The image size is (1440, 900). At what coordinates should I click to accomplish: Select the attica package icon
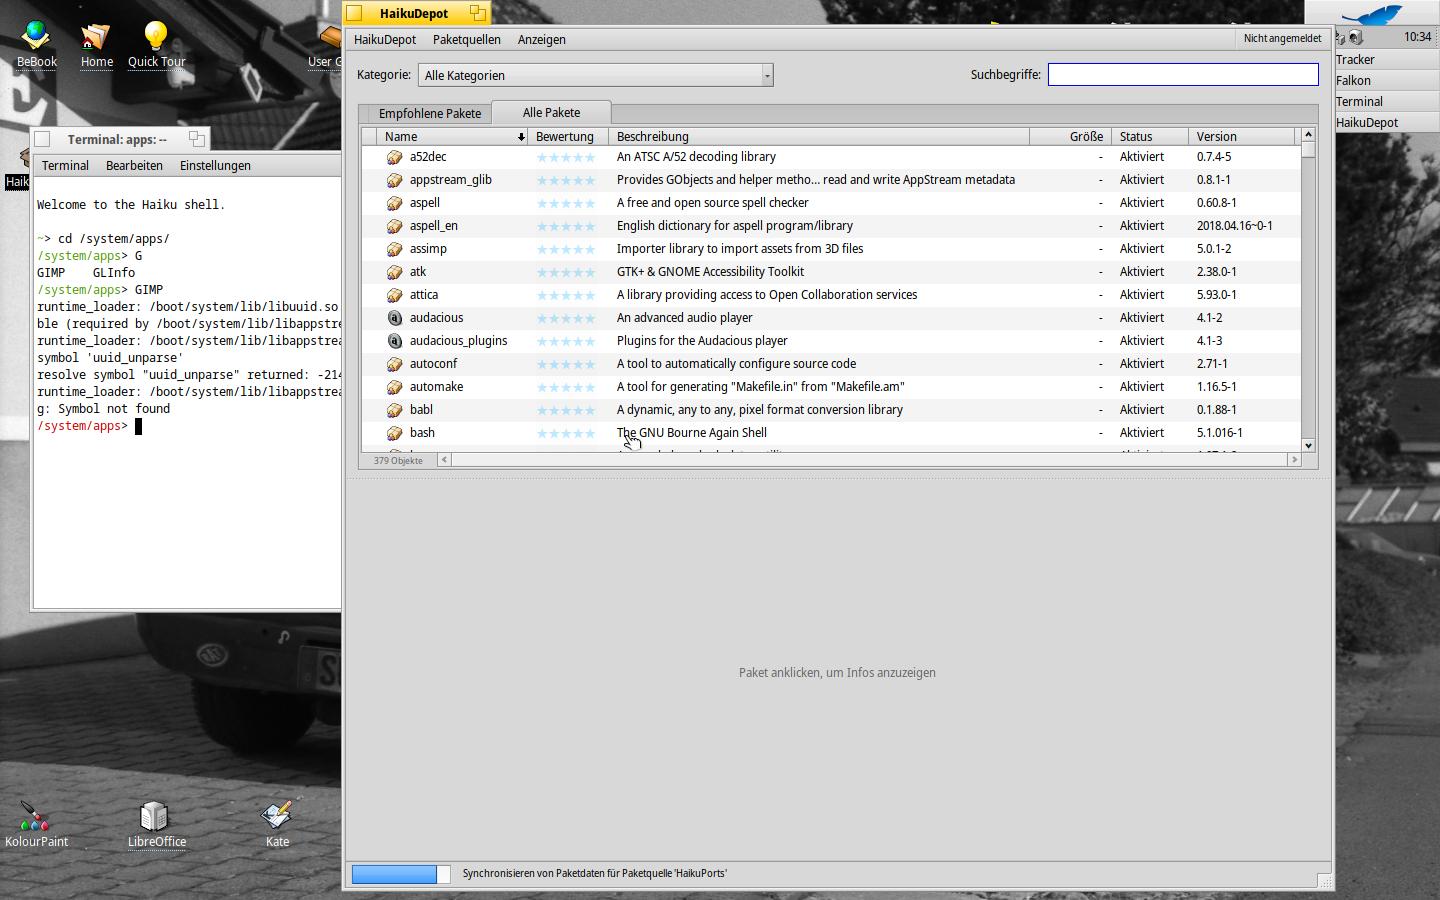coord(394,295)
